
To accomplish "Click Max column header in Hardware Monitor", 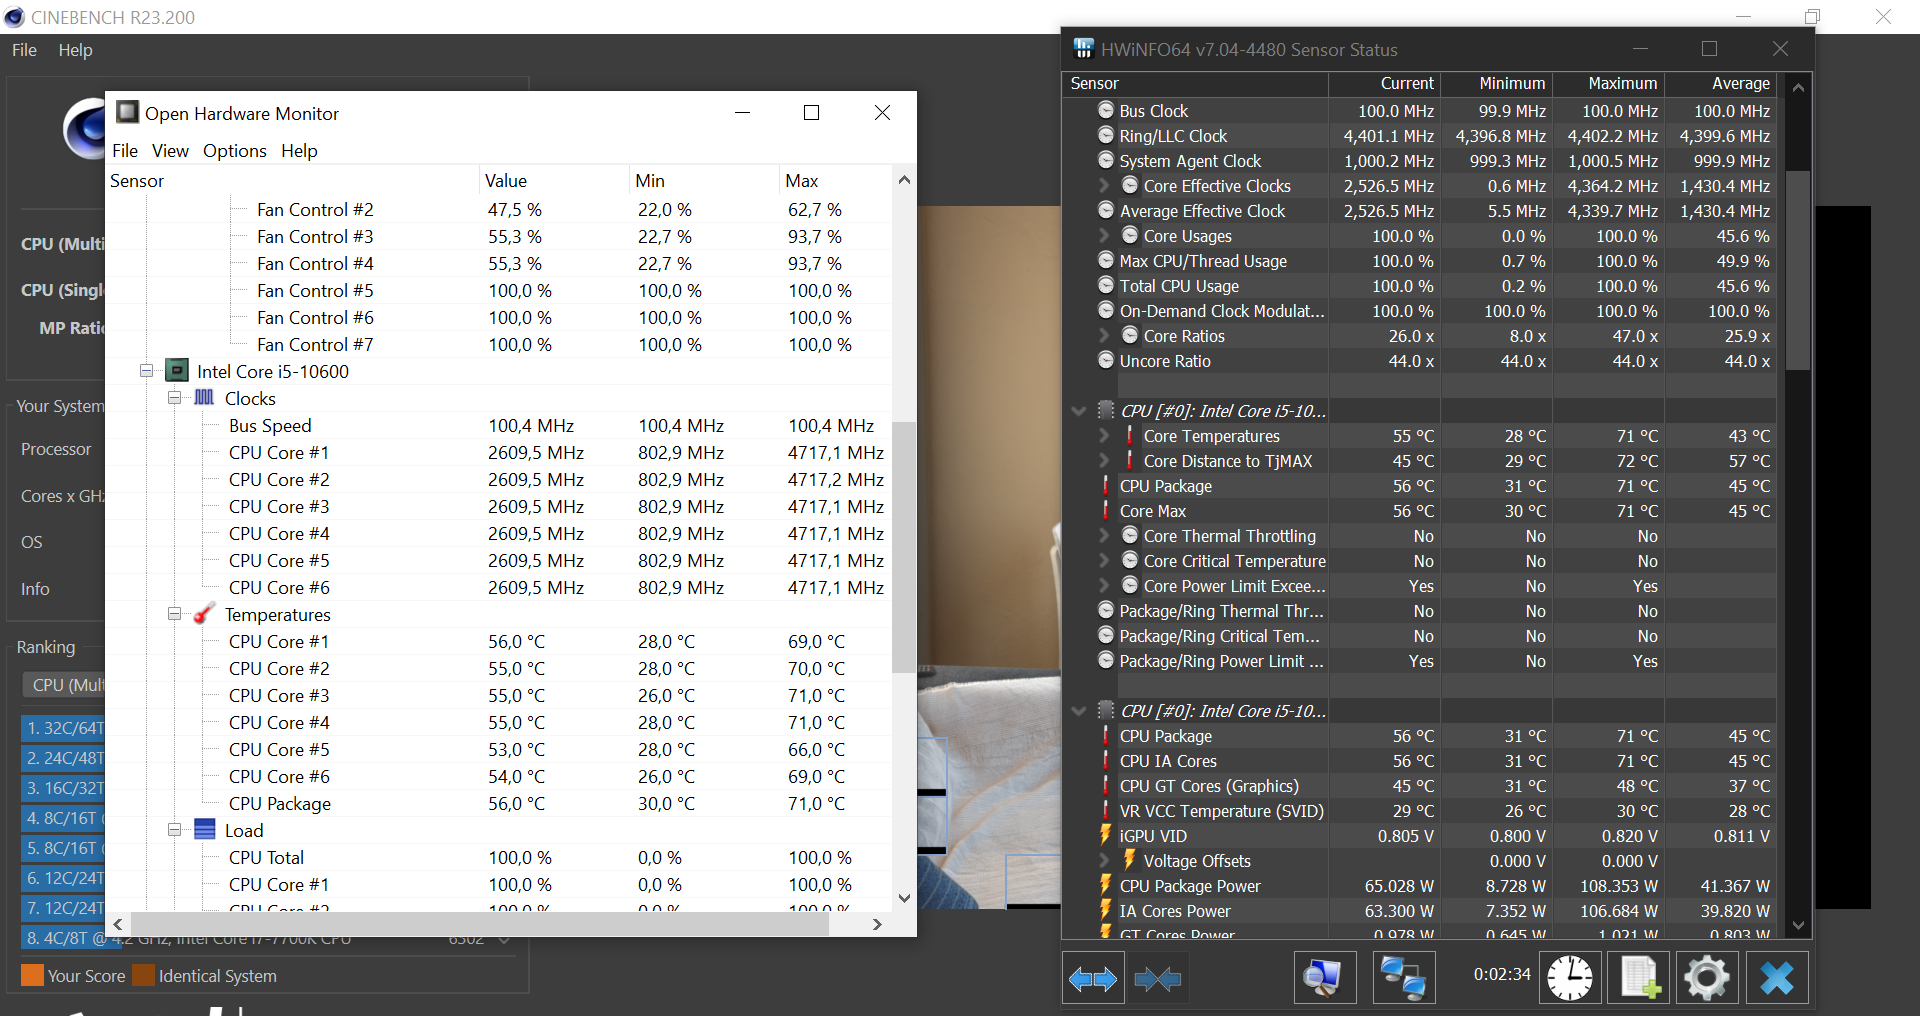I will click(835, 180).
